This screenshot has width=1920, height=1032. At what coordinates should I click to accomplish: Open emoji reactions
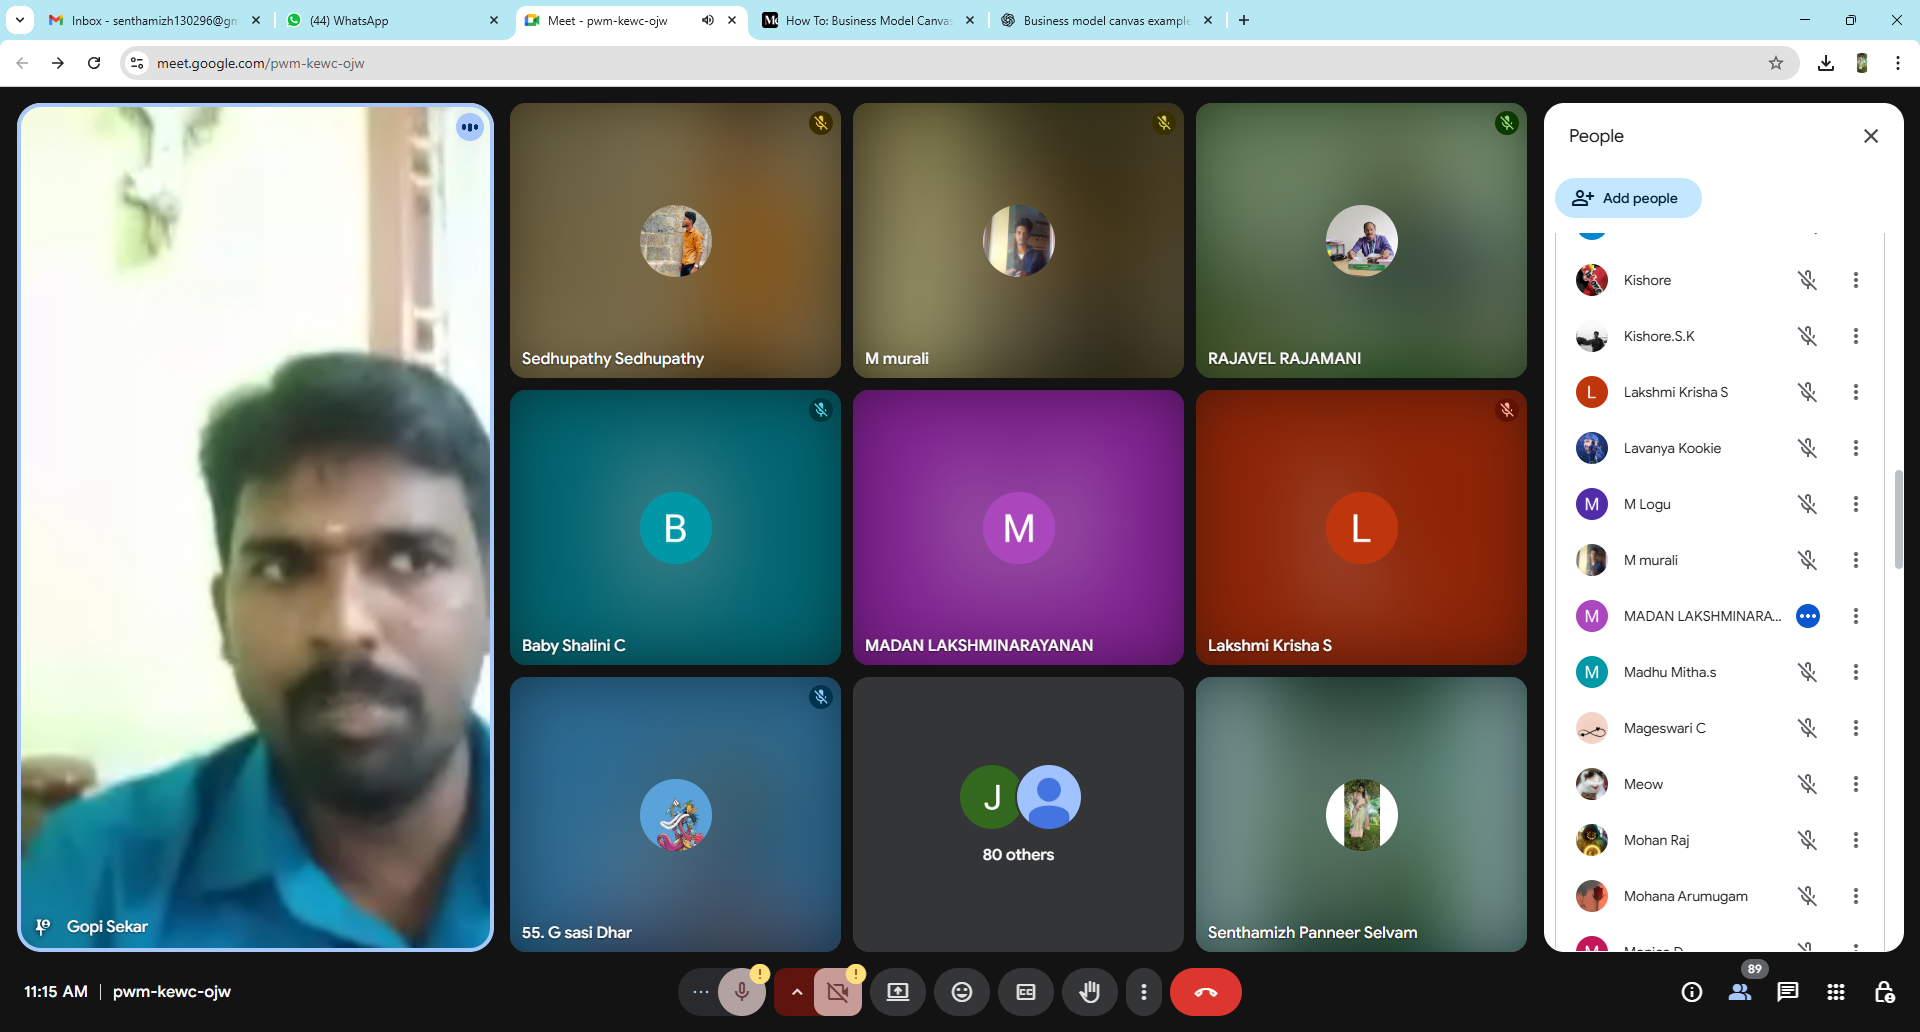point(961,992)
